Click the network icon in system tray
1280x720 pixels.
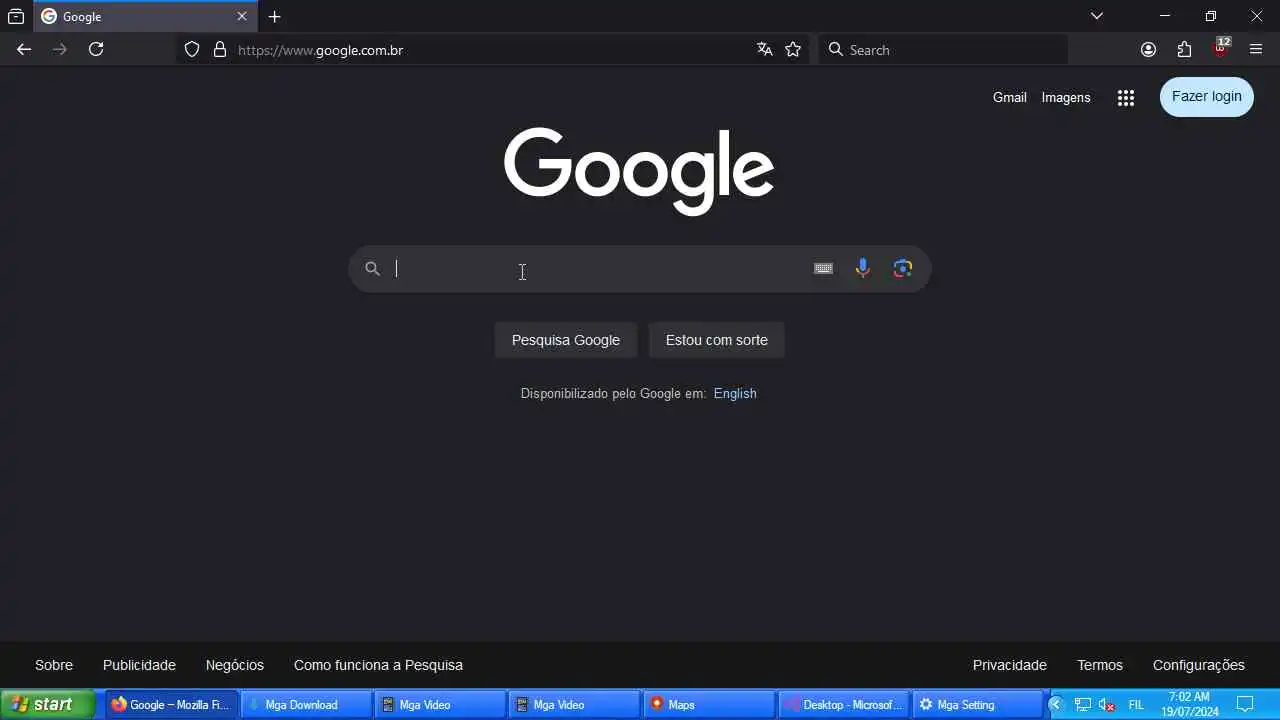(1082, 705)
